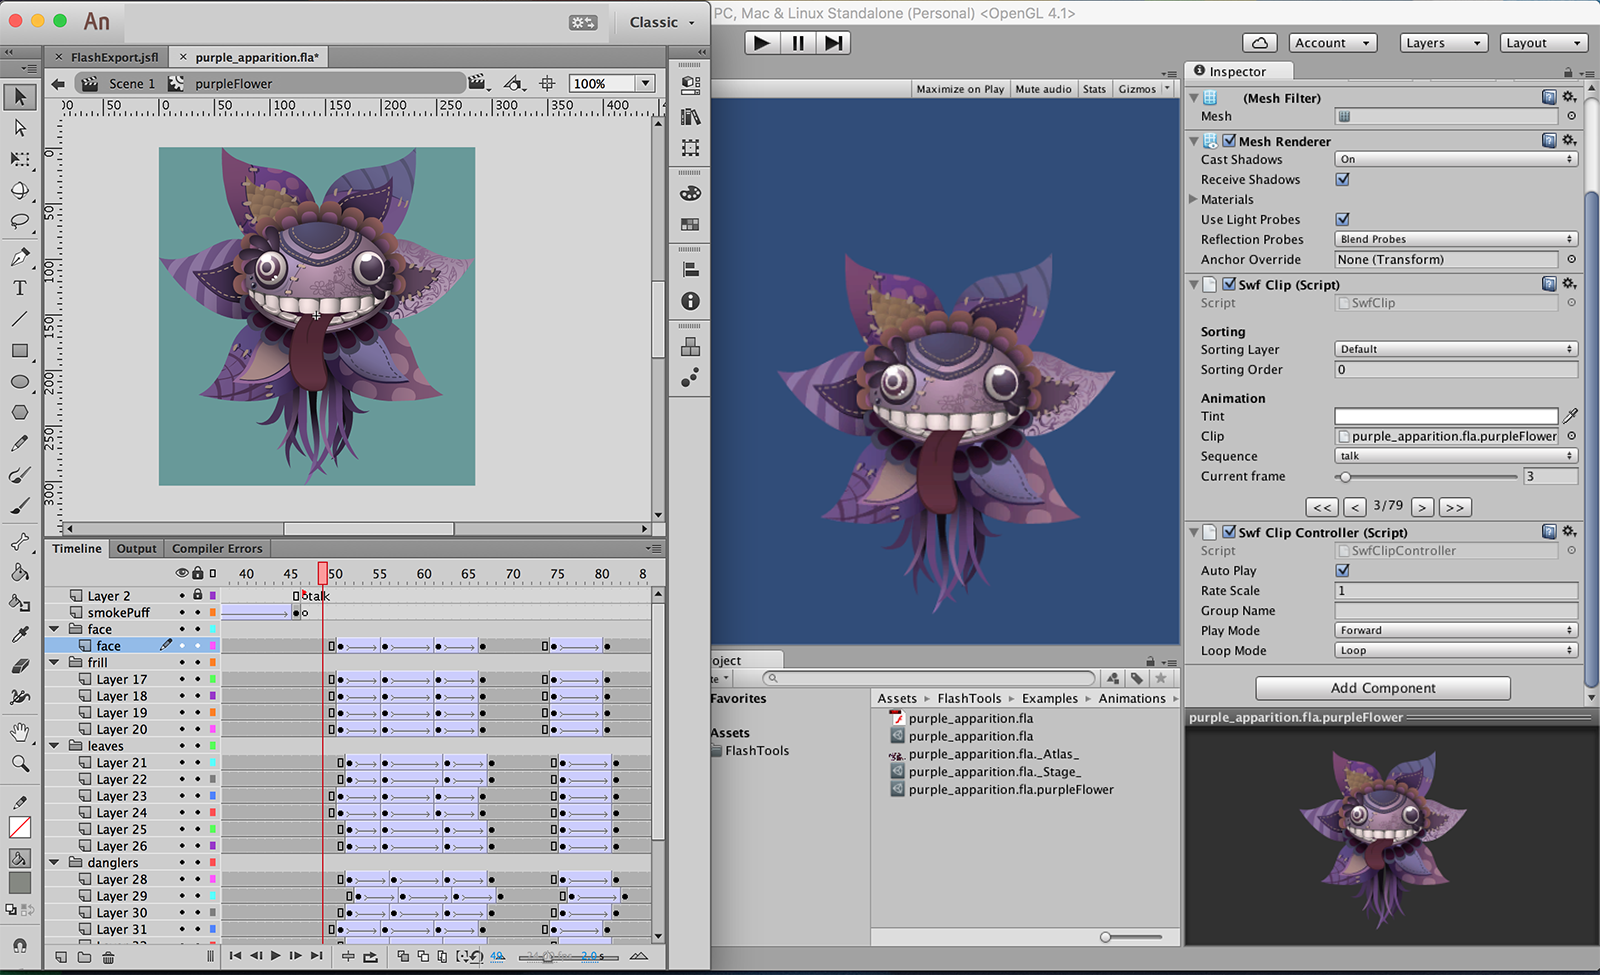Toggle the Receive Shadows checkbox
Screen dimensions: 1600x975
tap(1342, 180)
